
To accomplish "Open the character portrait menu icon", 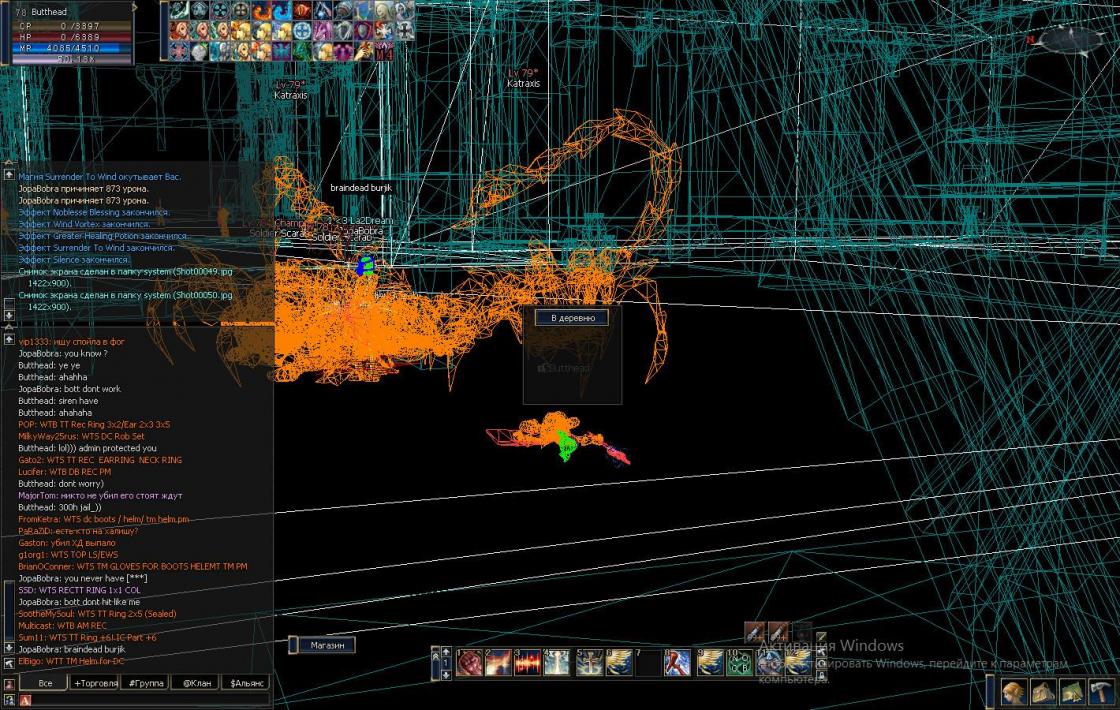I will tap(1013, 692).
